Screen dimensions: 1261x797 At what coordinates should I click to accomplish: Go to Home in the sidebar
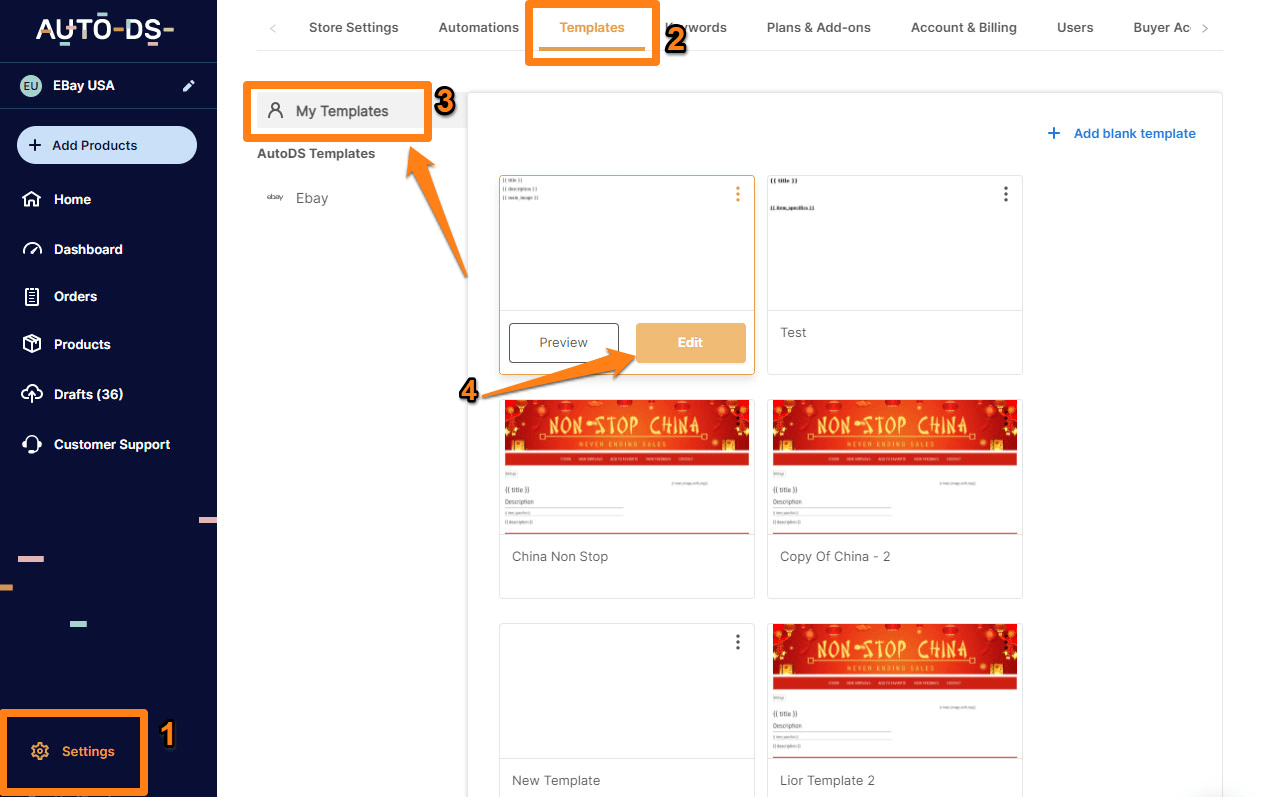click(x=72, y=199)
